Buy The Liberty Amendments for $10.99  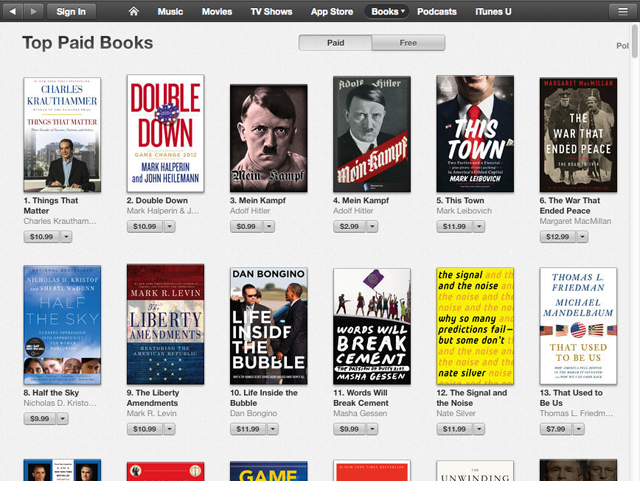(145, 429)
